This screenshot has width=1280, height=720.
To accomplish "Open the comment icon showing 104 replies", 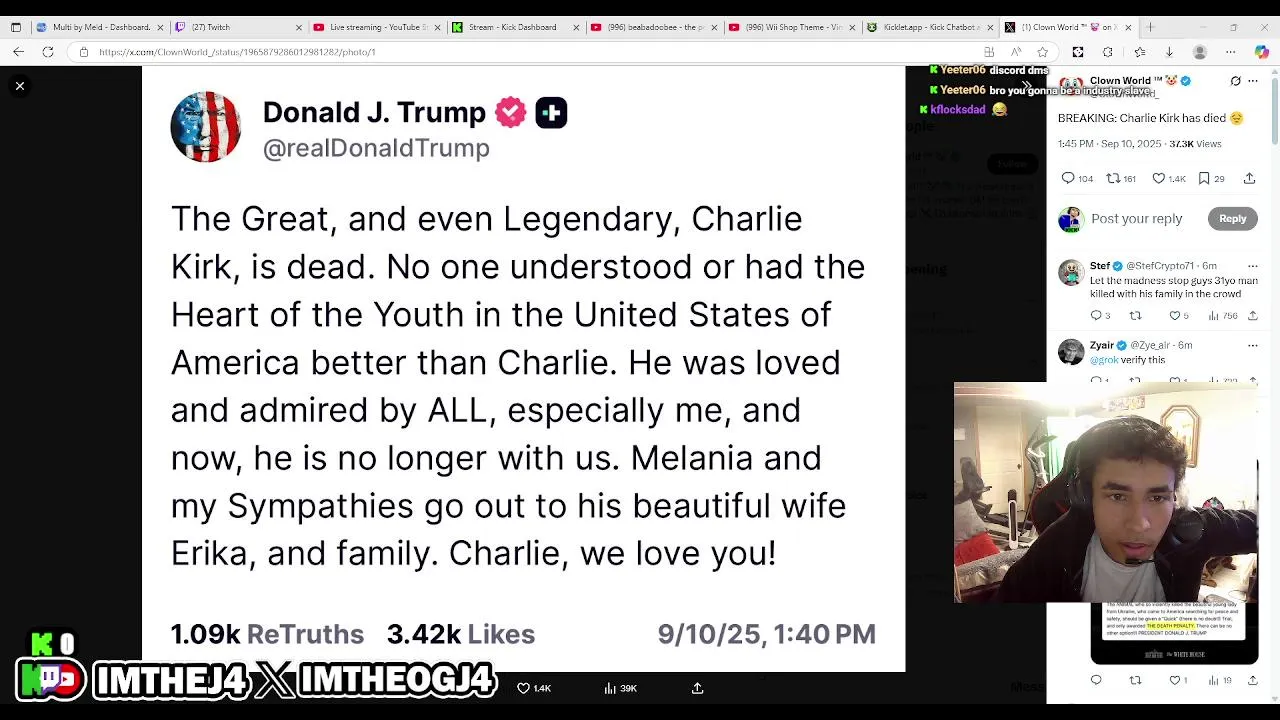I will 1068,178.
